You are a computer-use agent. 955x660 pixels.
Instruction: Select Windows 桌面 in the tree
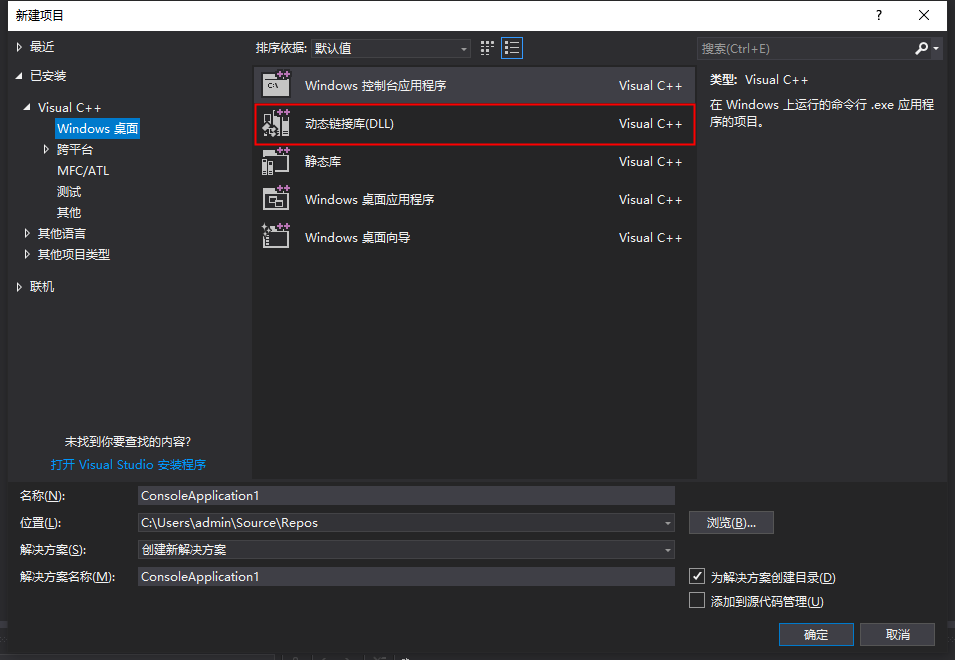(97, 128)
